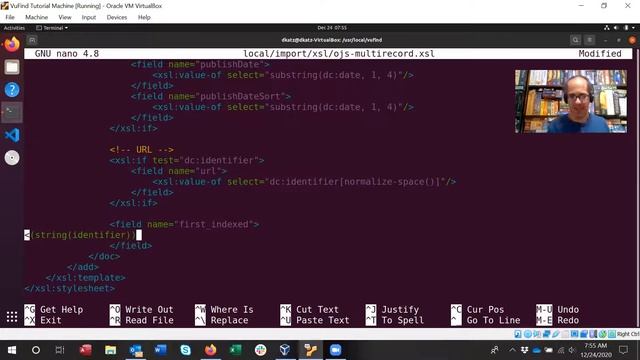This screenshot has width=640, height=360.
Task: Click the Dropbox tray icon
Action: 524,350
